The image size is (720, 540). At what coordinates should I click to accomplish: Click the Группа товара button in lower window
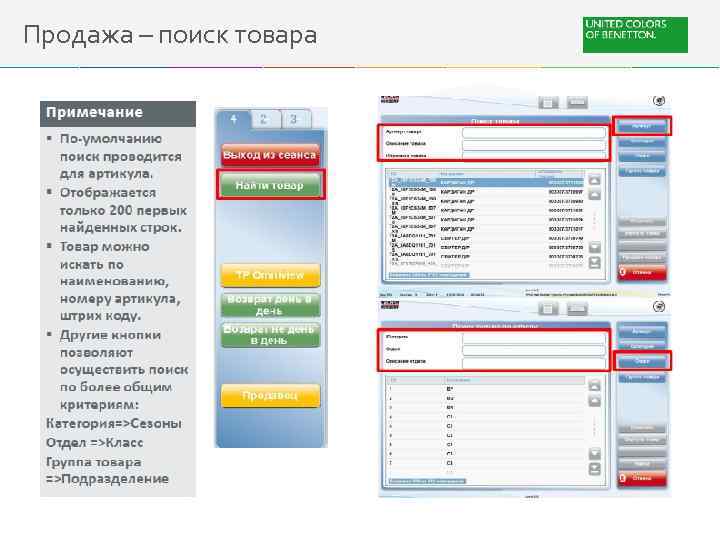(x=641, y=377)
